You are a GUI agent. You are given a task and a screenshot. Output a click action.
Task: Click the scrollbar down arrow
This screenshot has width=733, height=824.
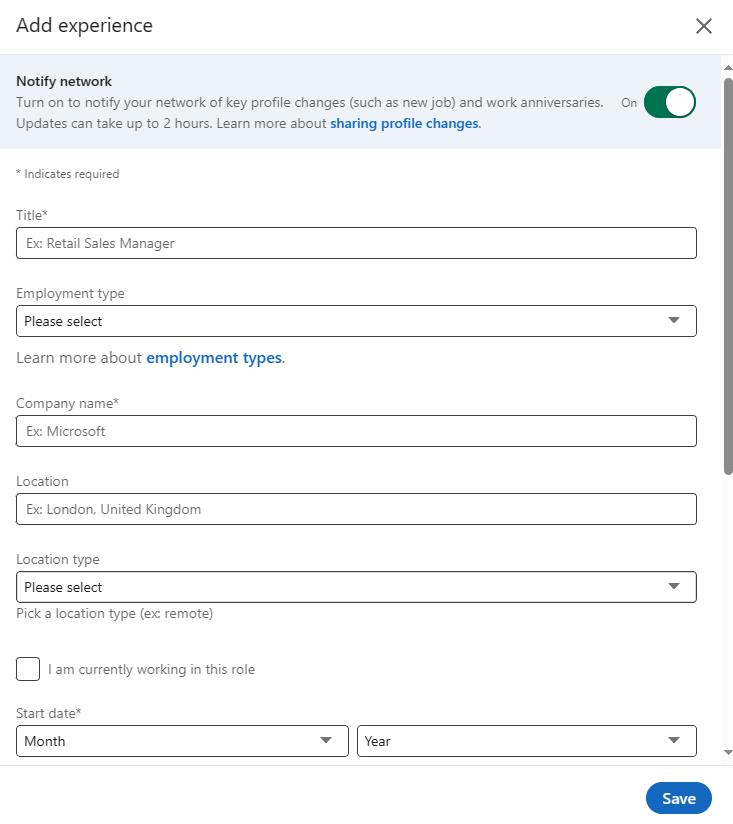pyautogui.click(x=727, y=753)
